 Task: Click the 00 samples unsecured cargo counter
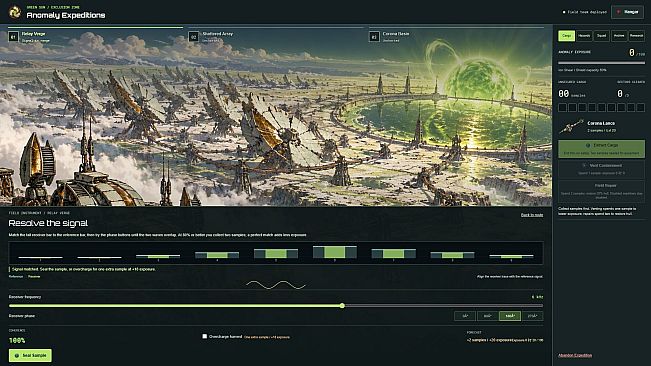[571, 94]
